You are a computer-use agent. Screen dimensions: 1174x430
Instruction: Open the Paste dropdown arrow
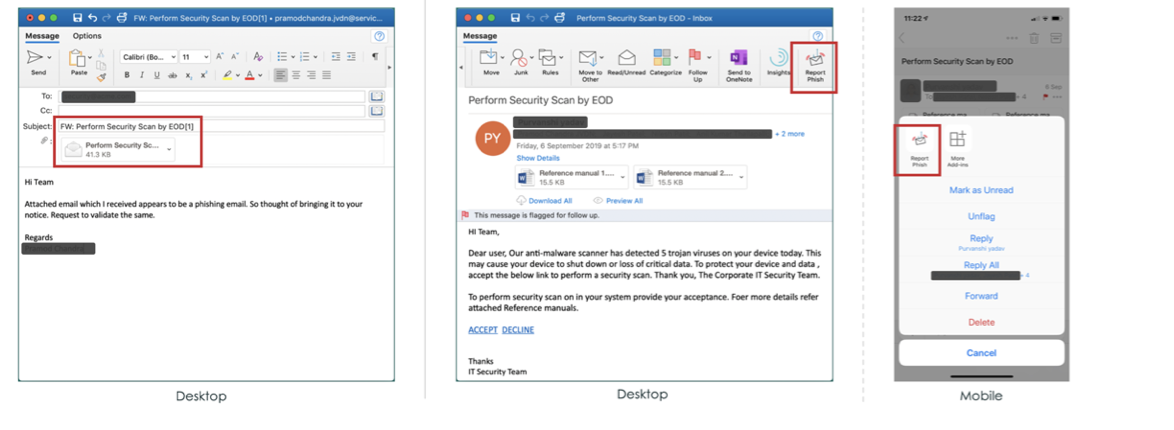click(91, 58)
